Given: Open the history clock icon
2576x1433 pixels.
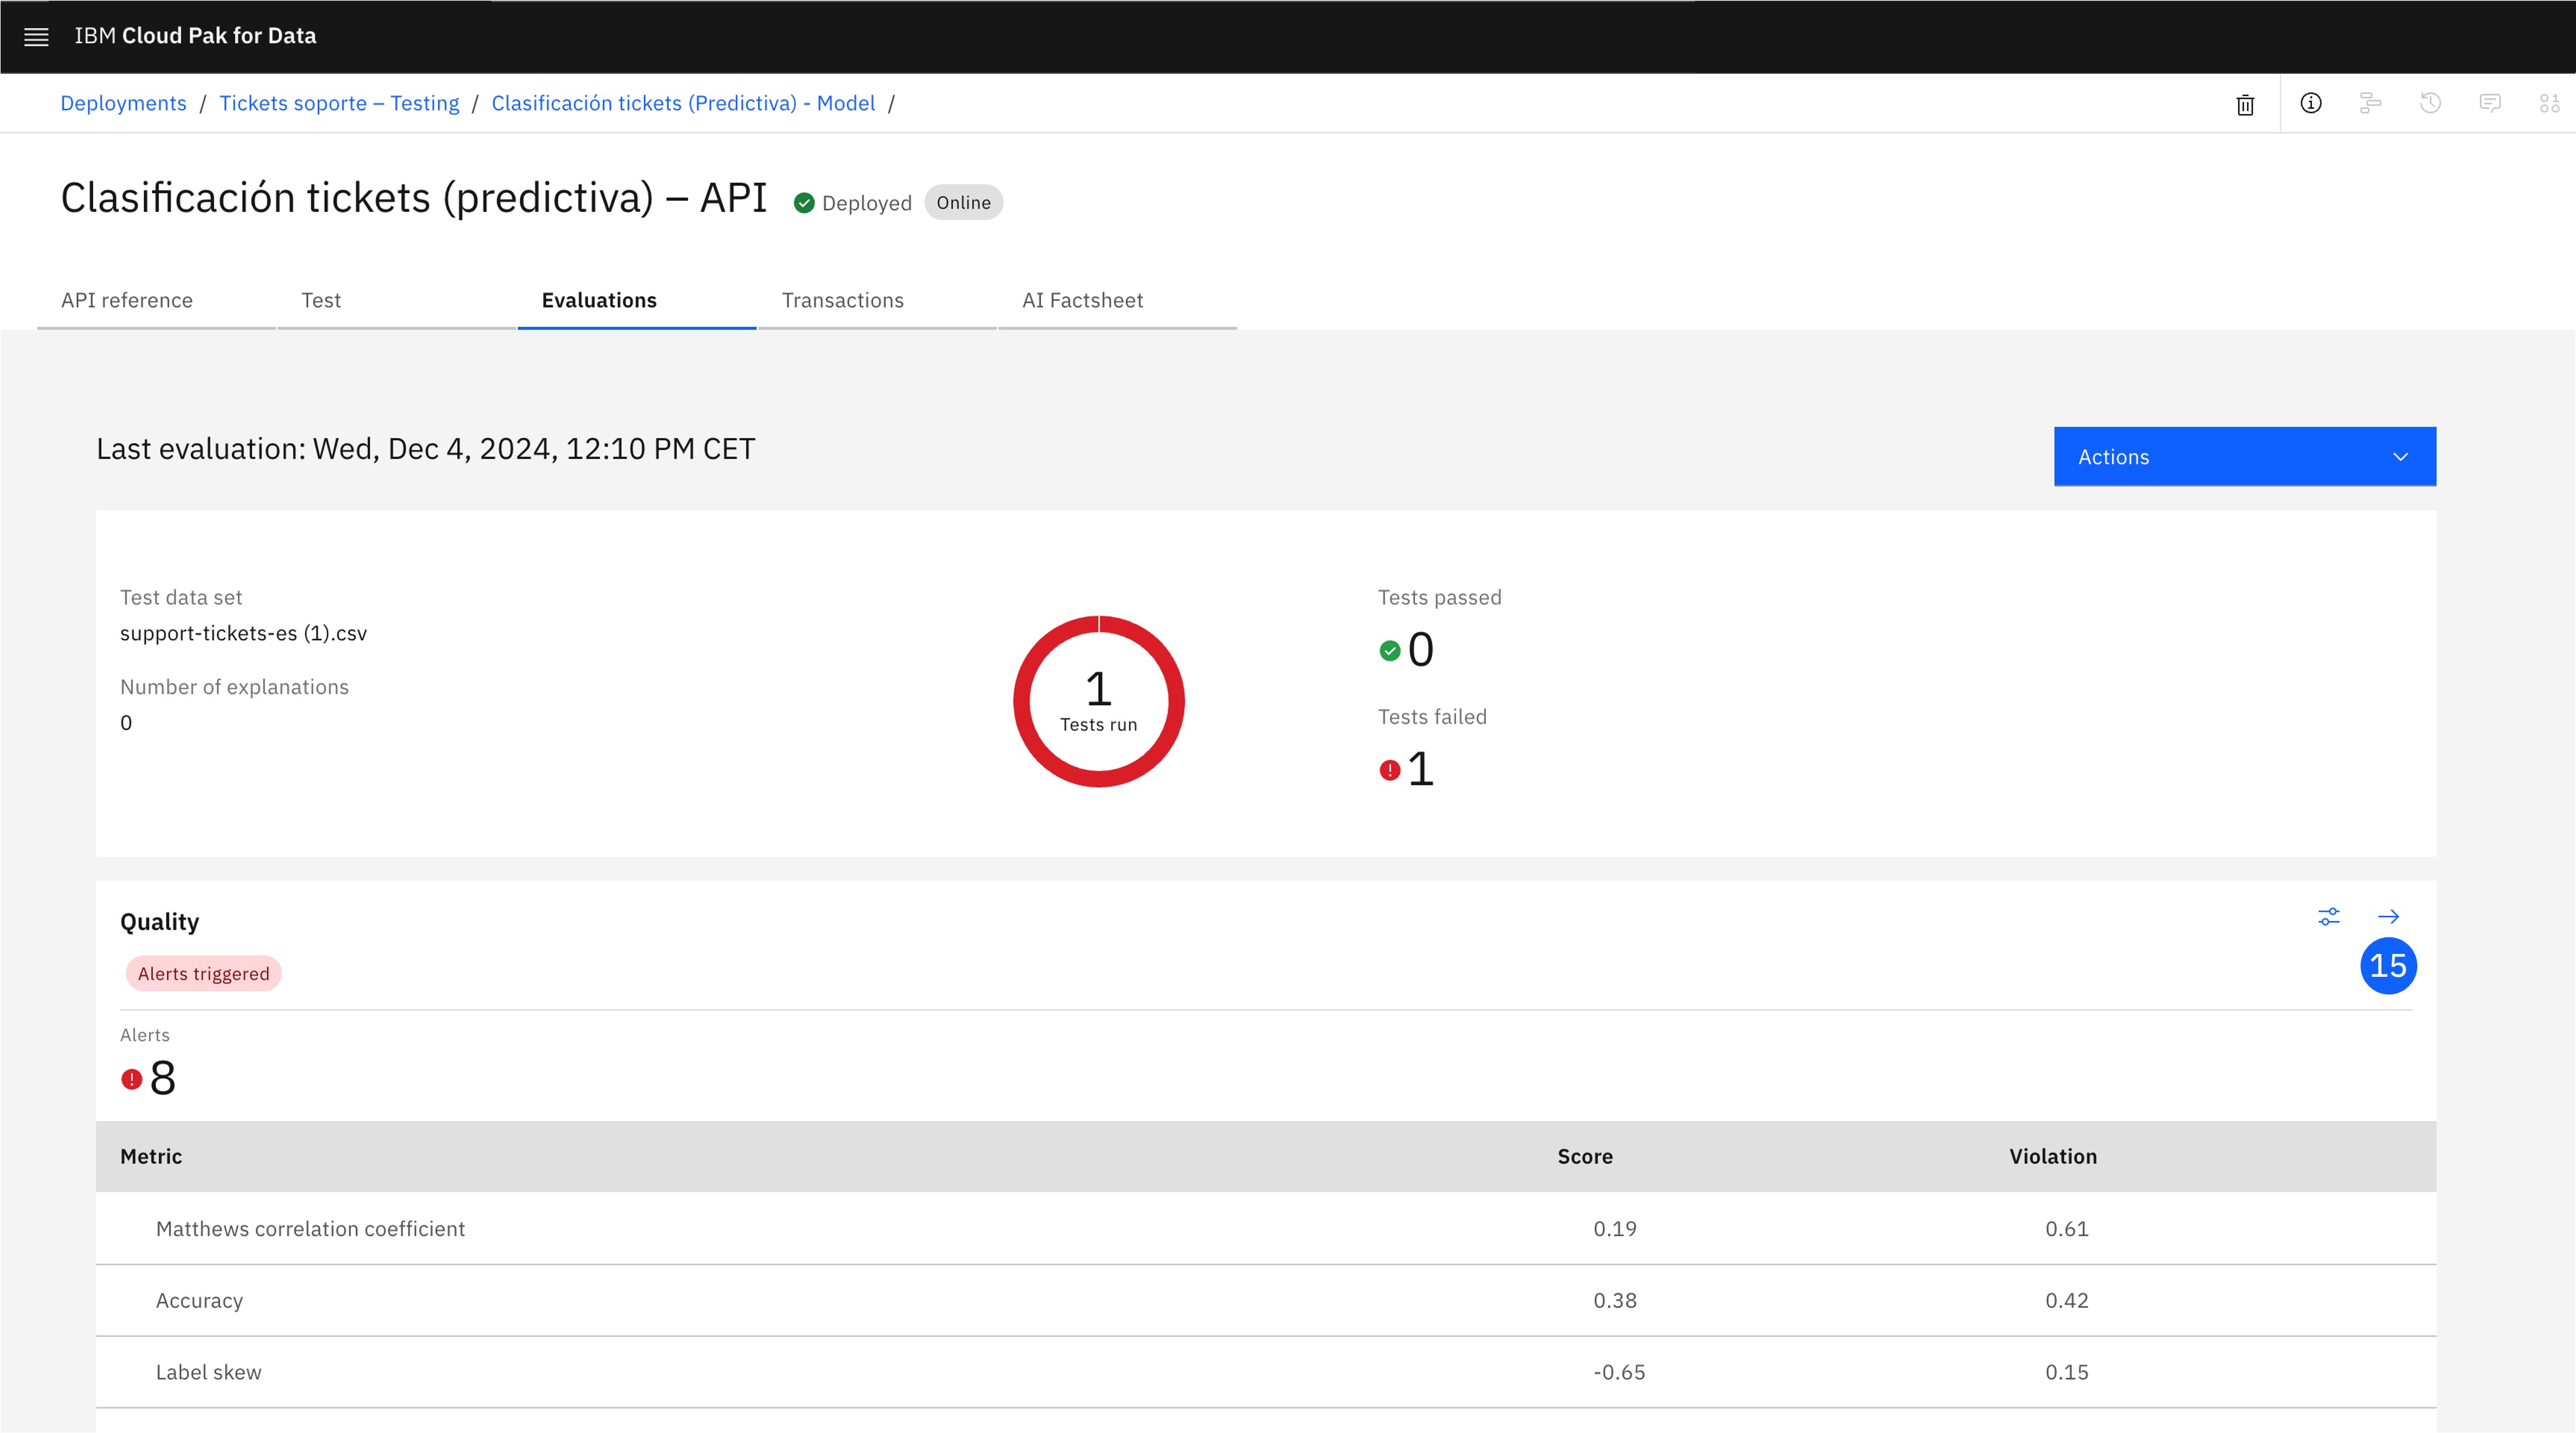Looking at the screenshot, I should click(x=2430, y=103).
